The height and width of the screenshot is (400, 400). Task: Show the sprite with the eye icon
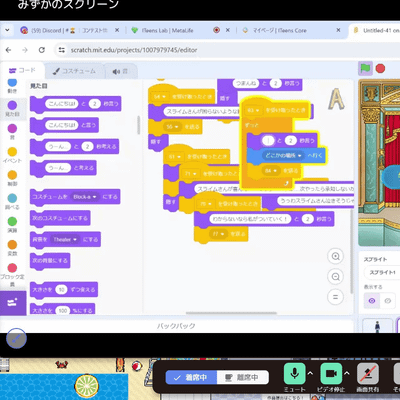[372, 301]
